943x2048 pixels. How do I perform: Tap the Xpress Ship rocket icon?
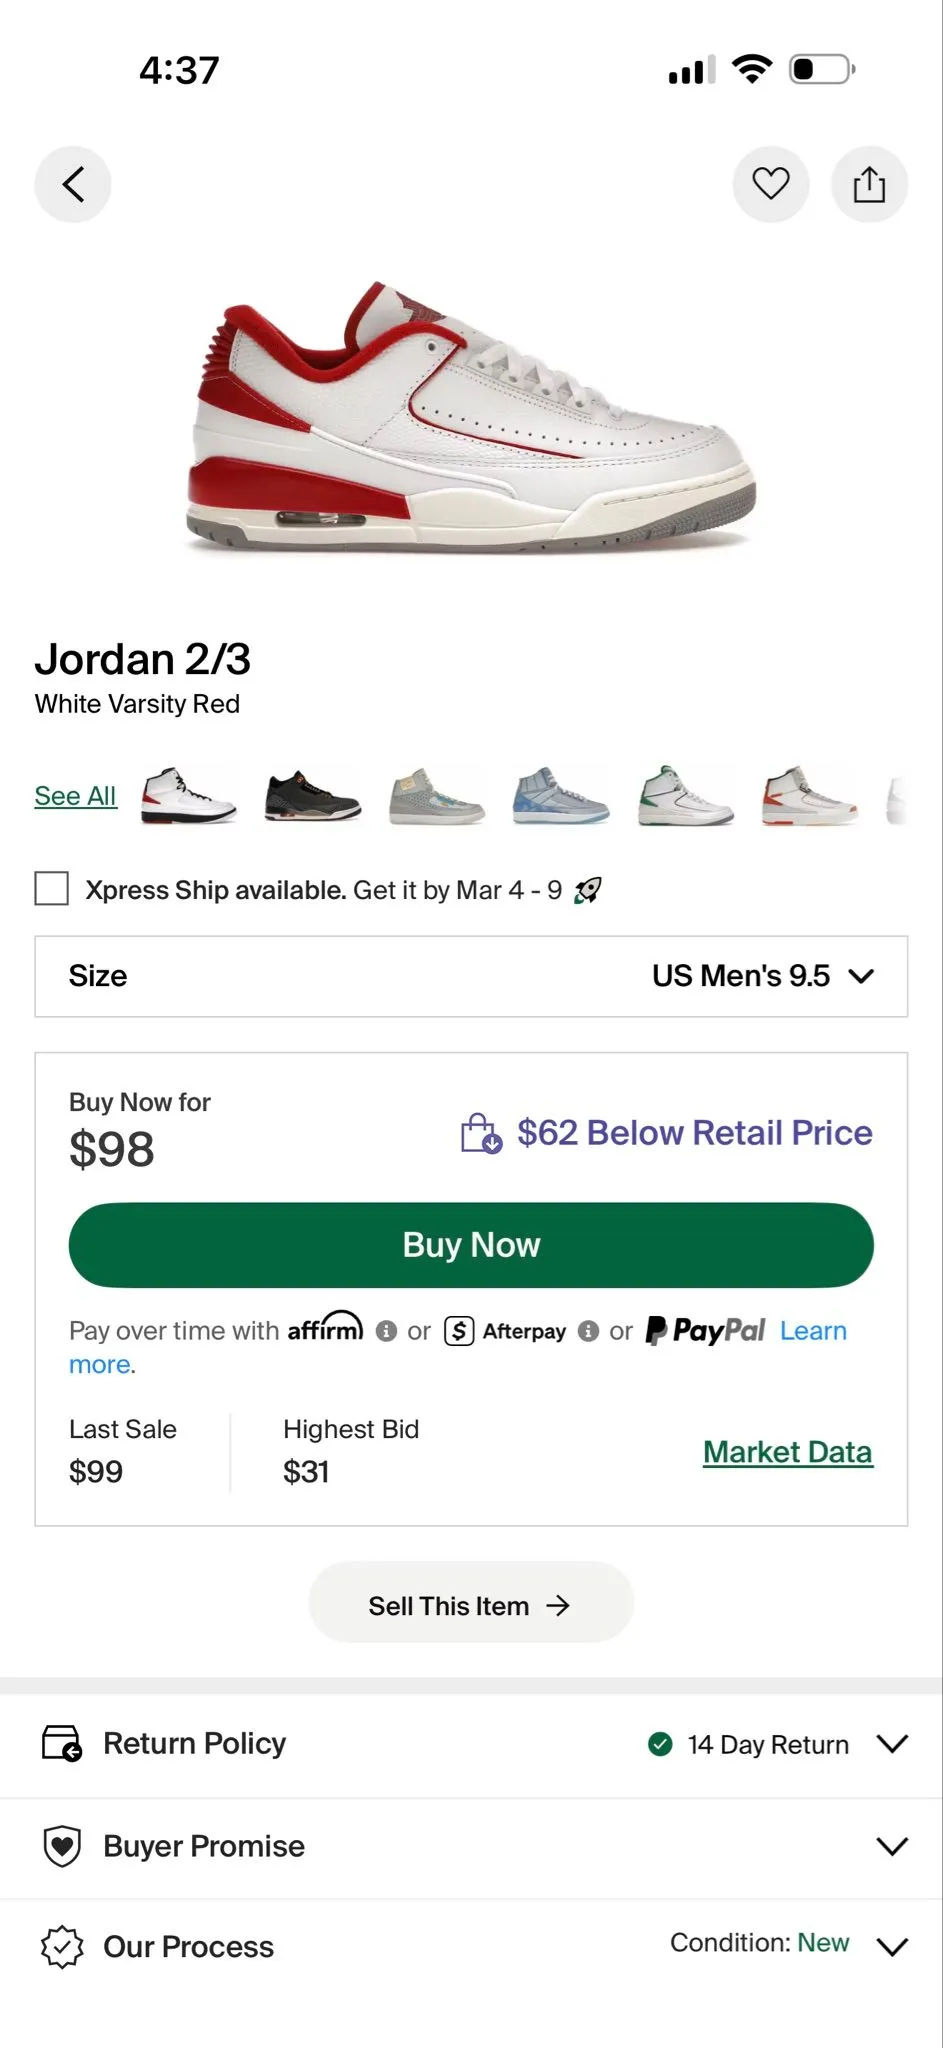[588, 890]
